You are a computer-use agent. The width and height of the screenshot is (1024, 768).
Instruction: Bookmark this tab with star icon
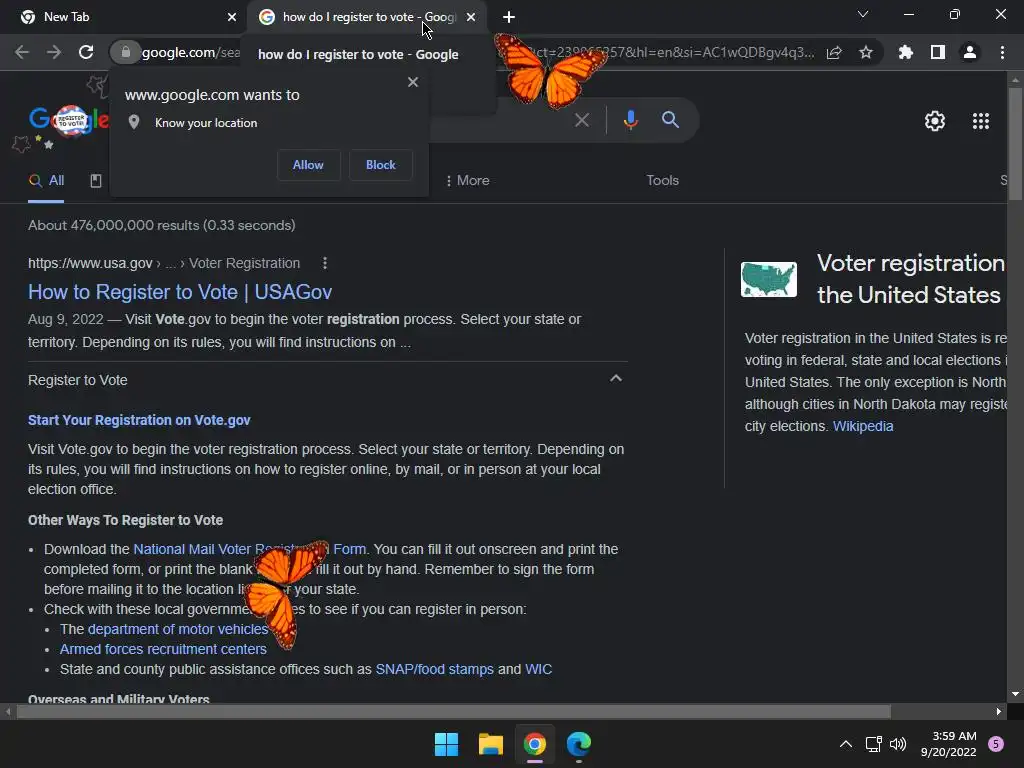click(866, 52)
